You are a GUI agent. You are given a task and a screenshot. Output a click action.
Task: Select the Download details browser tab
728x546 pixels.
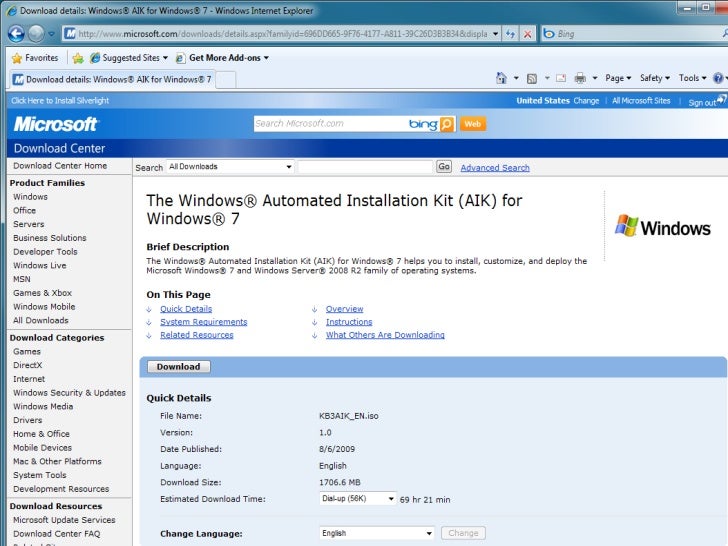point(112,79)
